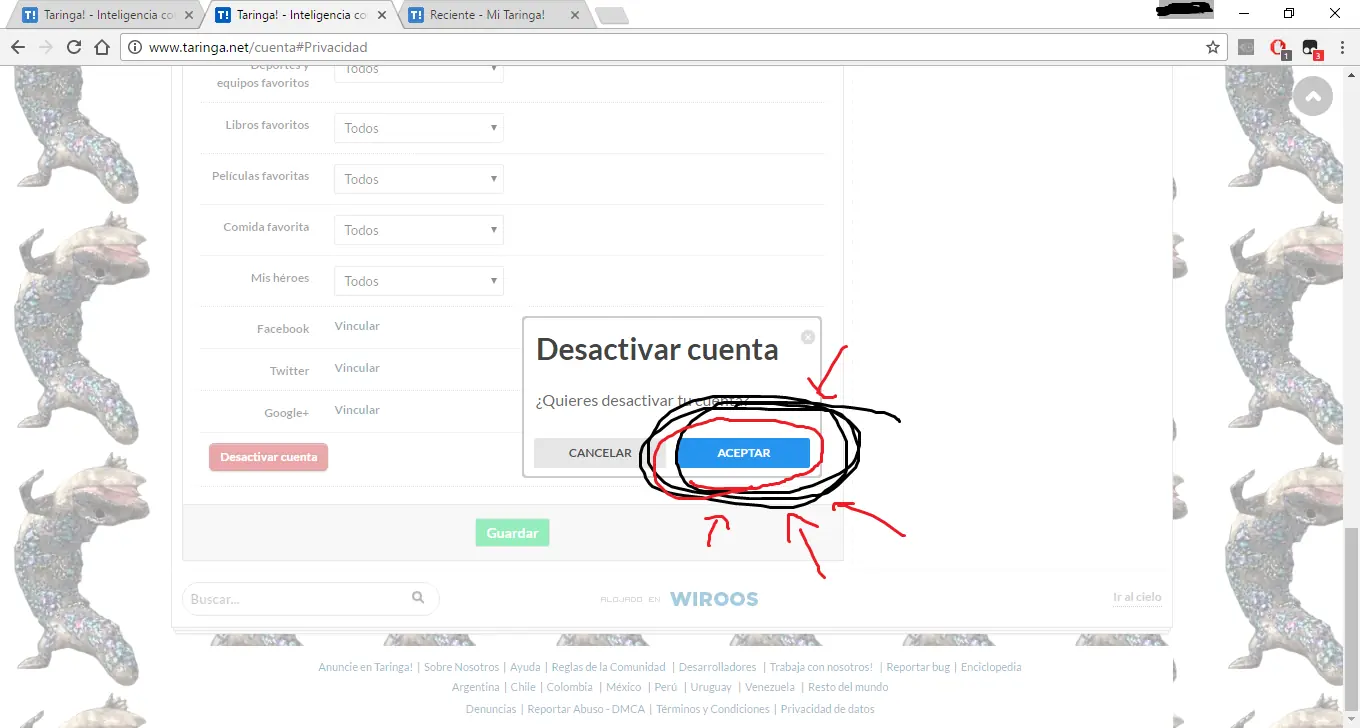Image resolution: width=1360 pixels, height=728 pixels.
Task: Click Vincular next to Twitter
Action: pyautogui.click(x=357, y=368)
